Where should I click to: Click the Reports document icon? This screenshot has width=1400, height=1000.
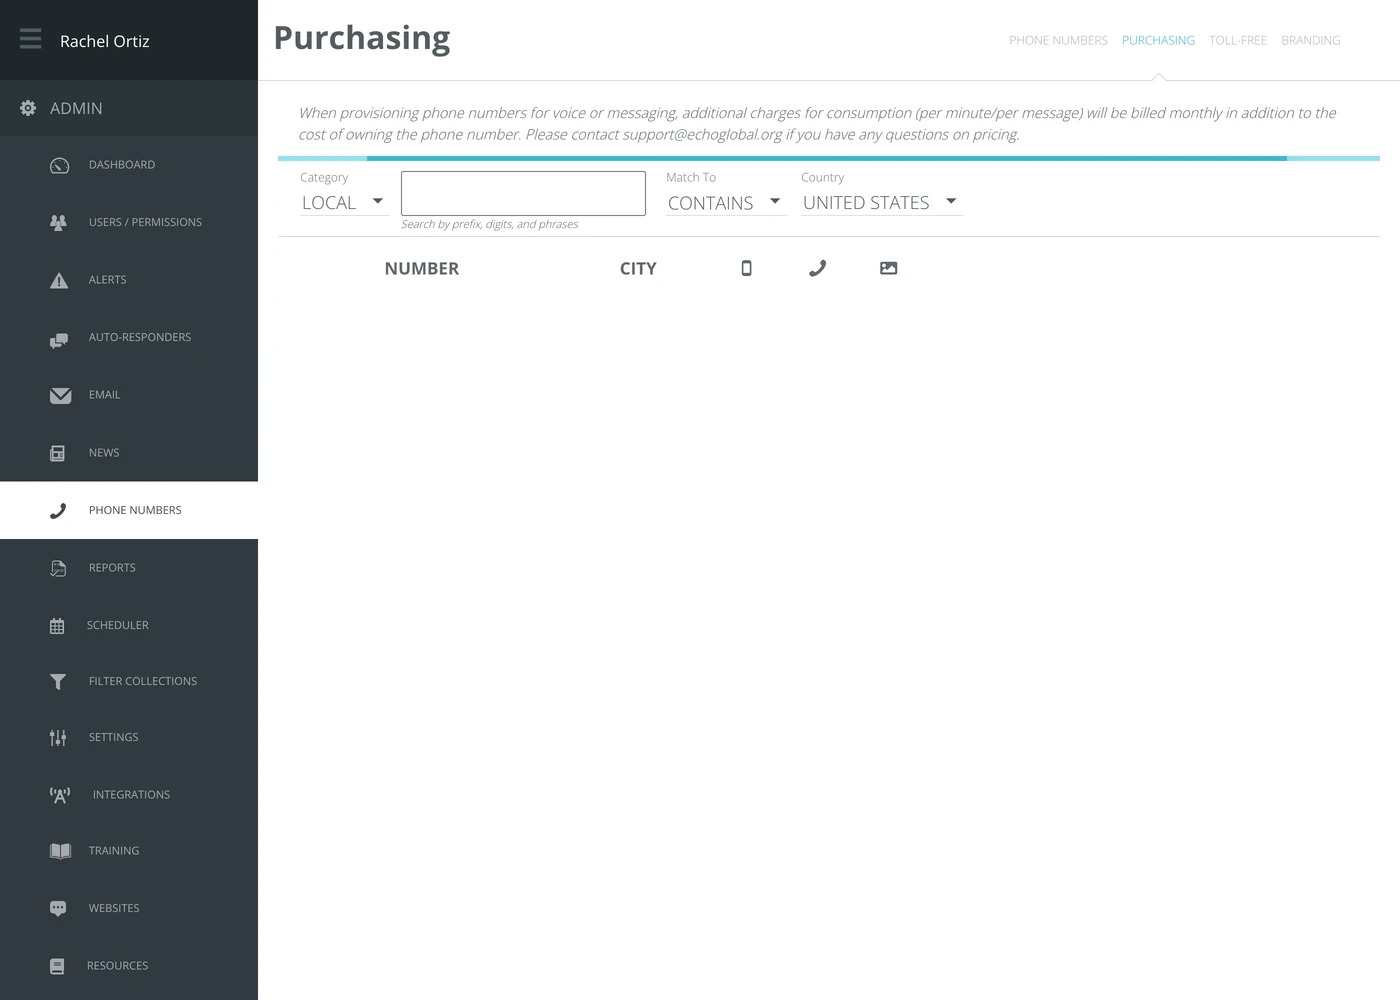tap(58, 568)
